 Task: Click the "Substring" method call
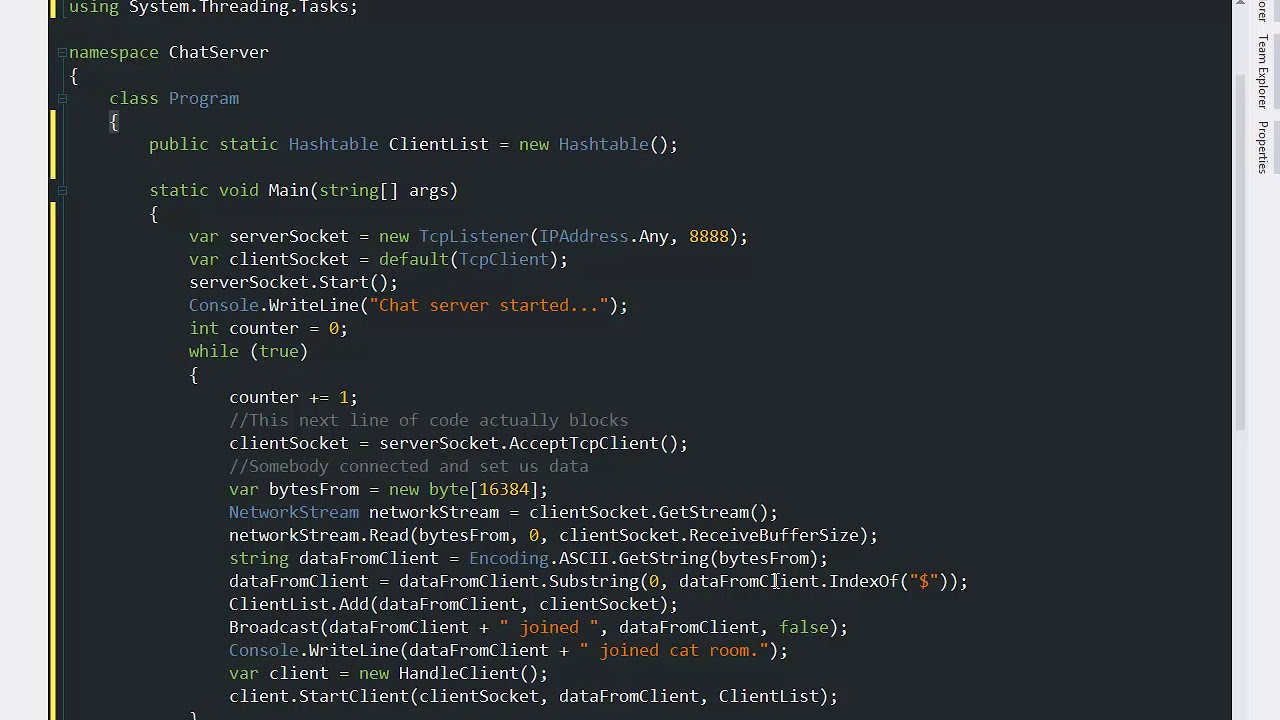(593, 581)
